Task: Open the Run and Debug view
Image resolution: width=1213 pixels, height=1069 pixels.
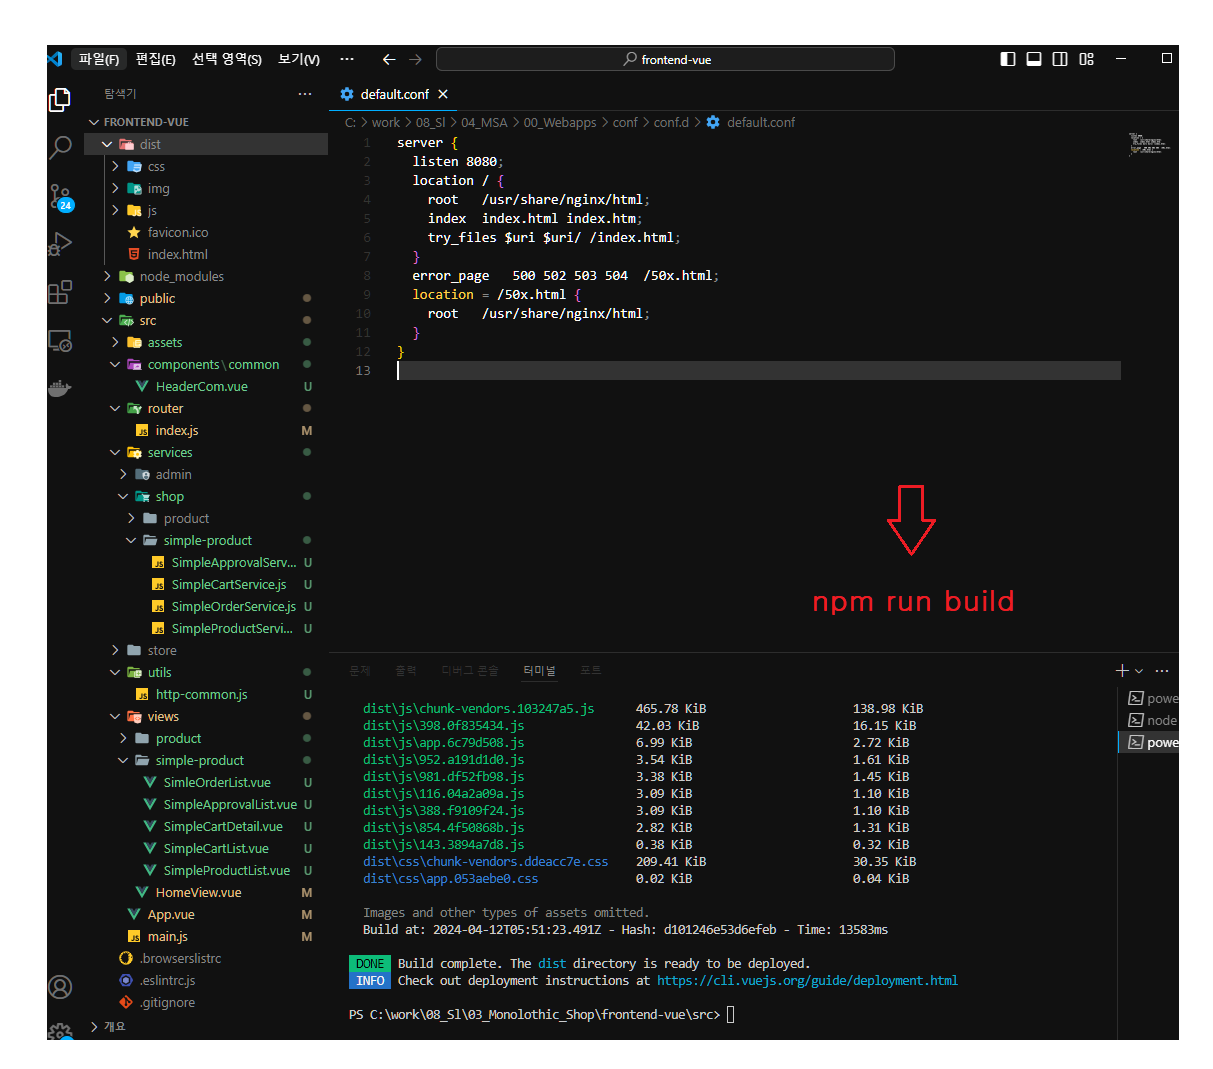Action: [x=60, y=244]
